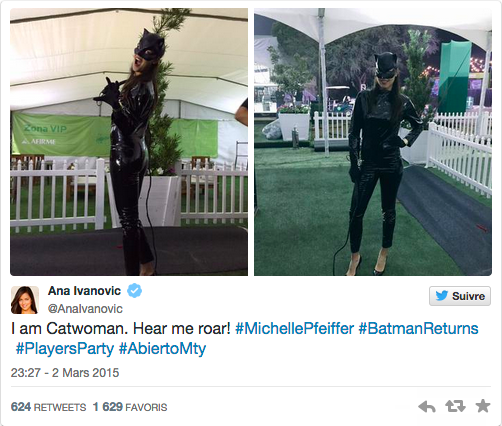Click the Twitter bird icon in Suivre
The height and width of the screenshot is (426, 502).
point(442,296)
